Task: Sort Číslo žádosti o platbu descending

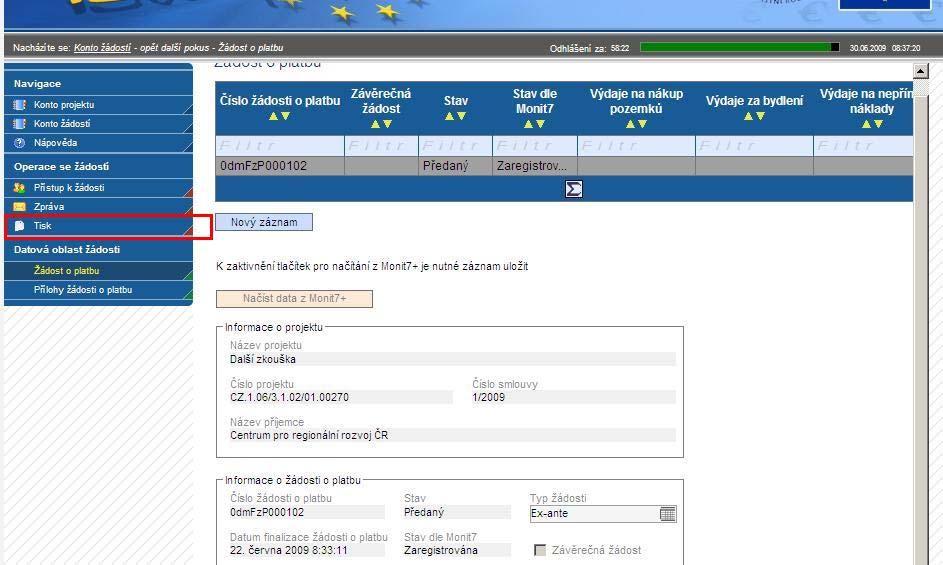Action: click(x=286, y=116)
